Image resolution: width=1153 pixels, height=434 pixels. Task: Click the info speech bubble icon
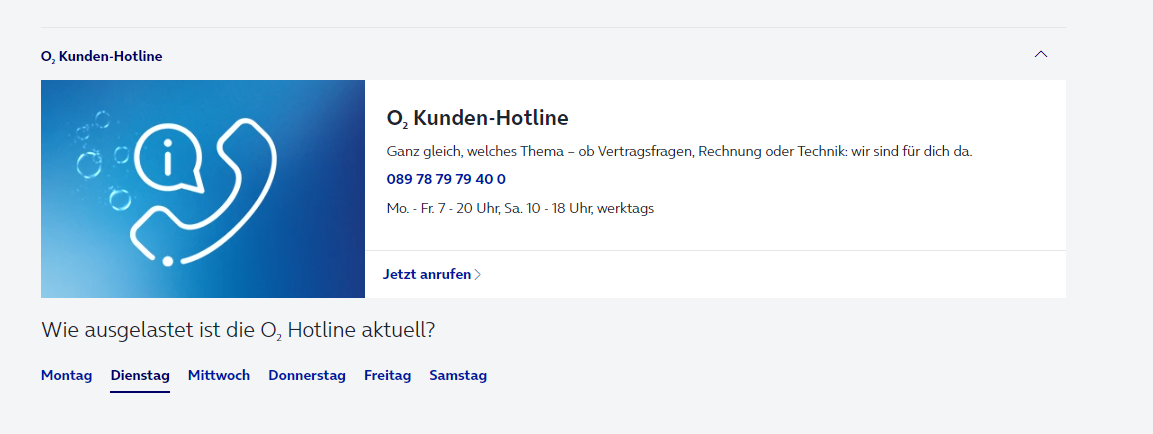point(168,160)
